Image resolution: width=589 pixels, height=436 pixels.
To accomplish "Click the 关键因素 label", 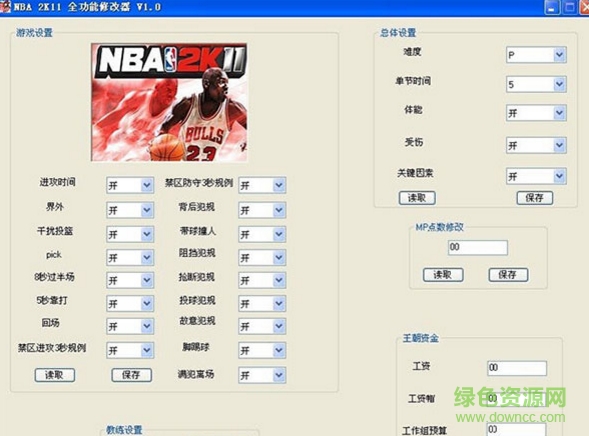I will (415, 173).
